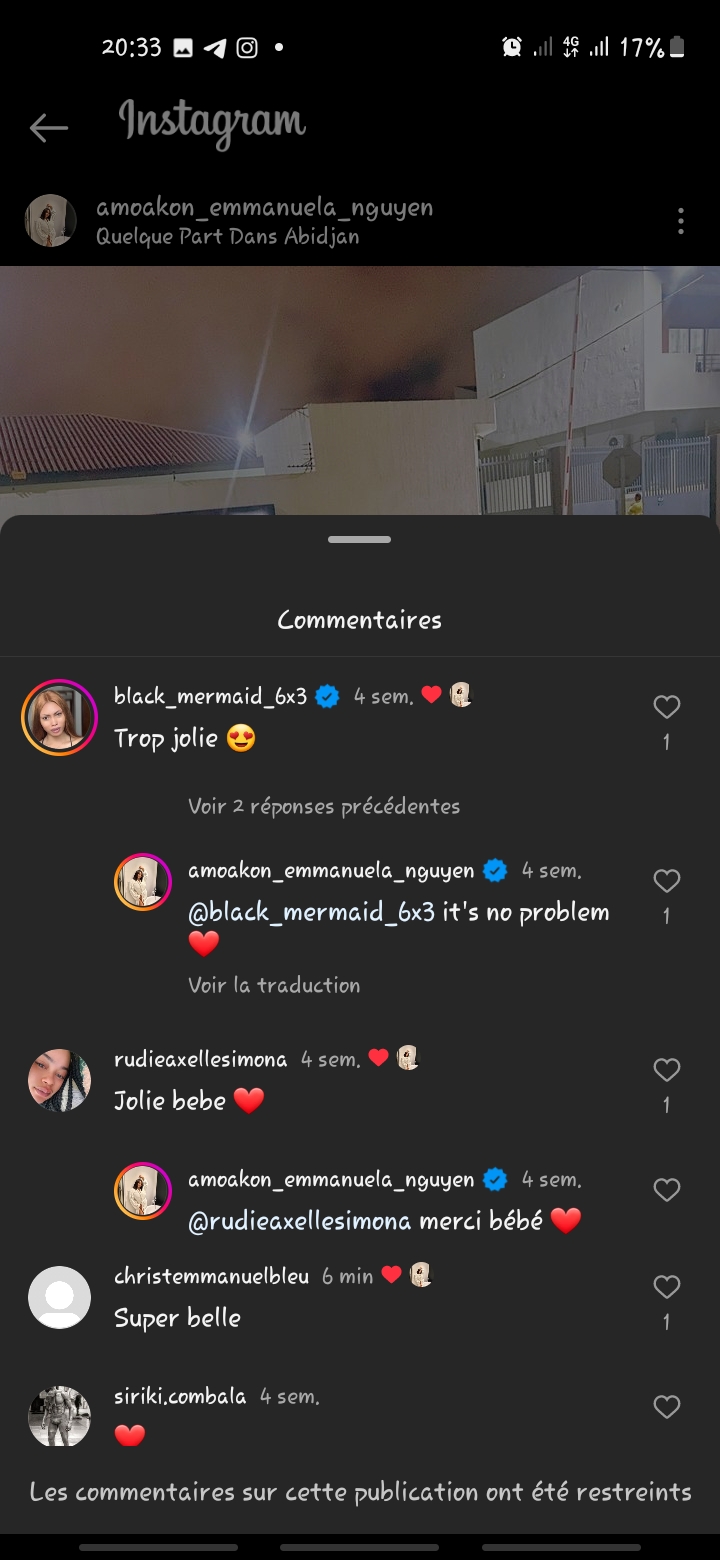Tap the @black_mermaid_6x3 mention in reply
This screenshot has width=720, height=1560.
[312, 912]
